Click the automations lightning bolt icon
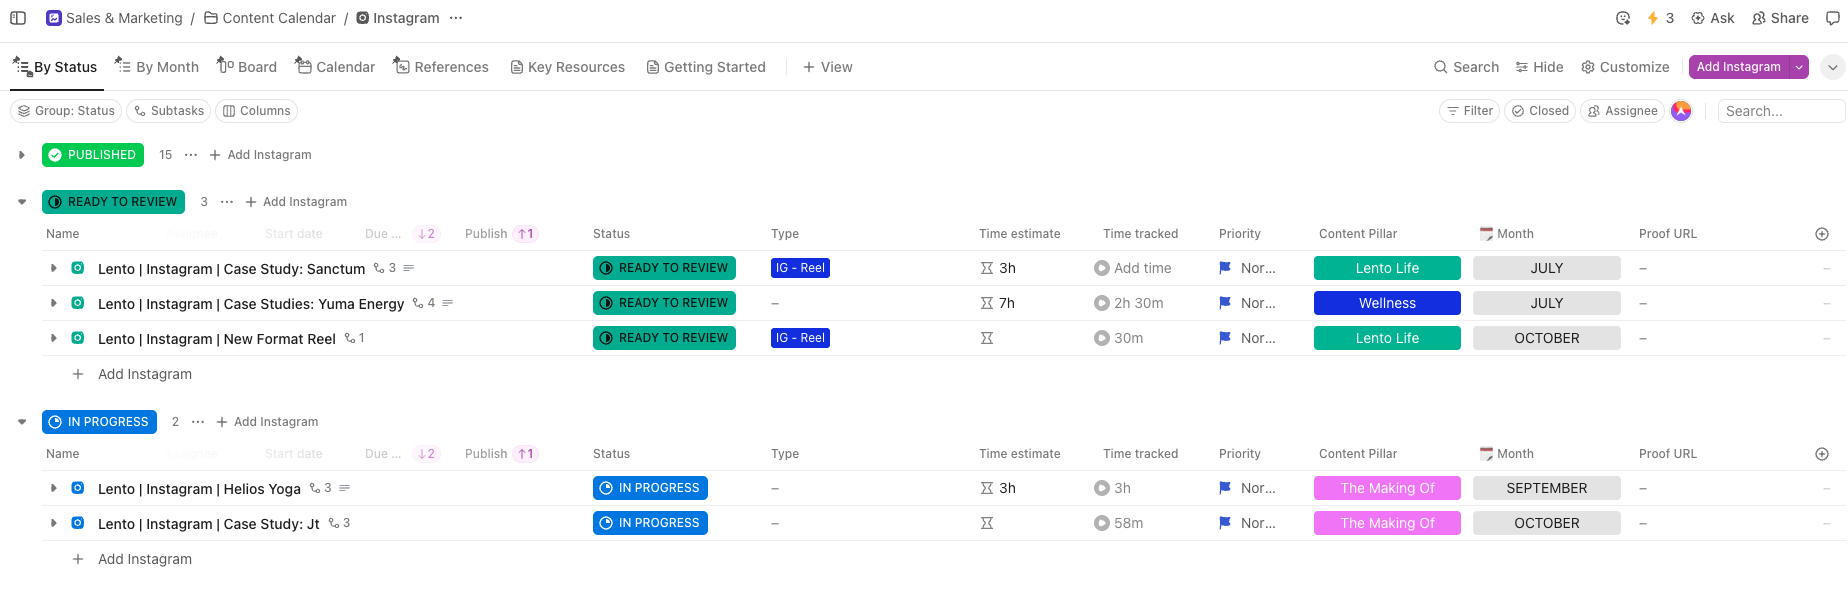 [x=1653, y=18]
